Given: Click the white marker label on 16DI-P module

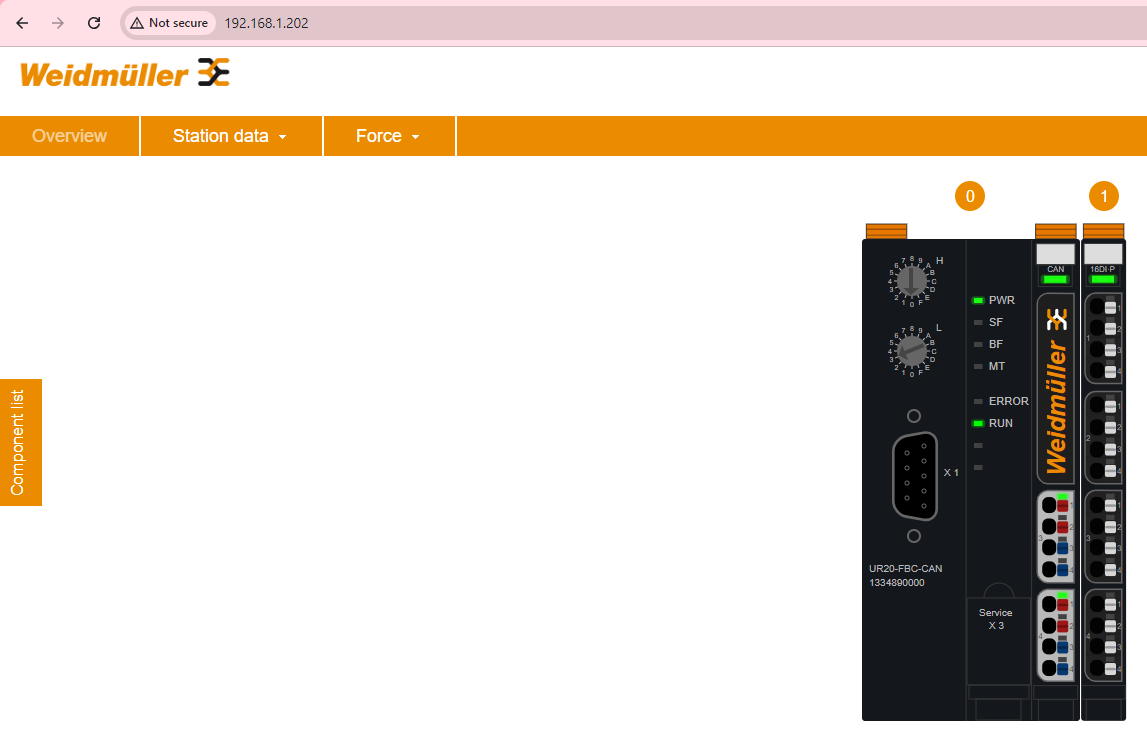Looking at the screenshot, I should [x=1103, y=254].
